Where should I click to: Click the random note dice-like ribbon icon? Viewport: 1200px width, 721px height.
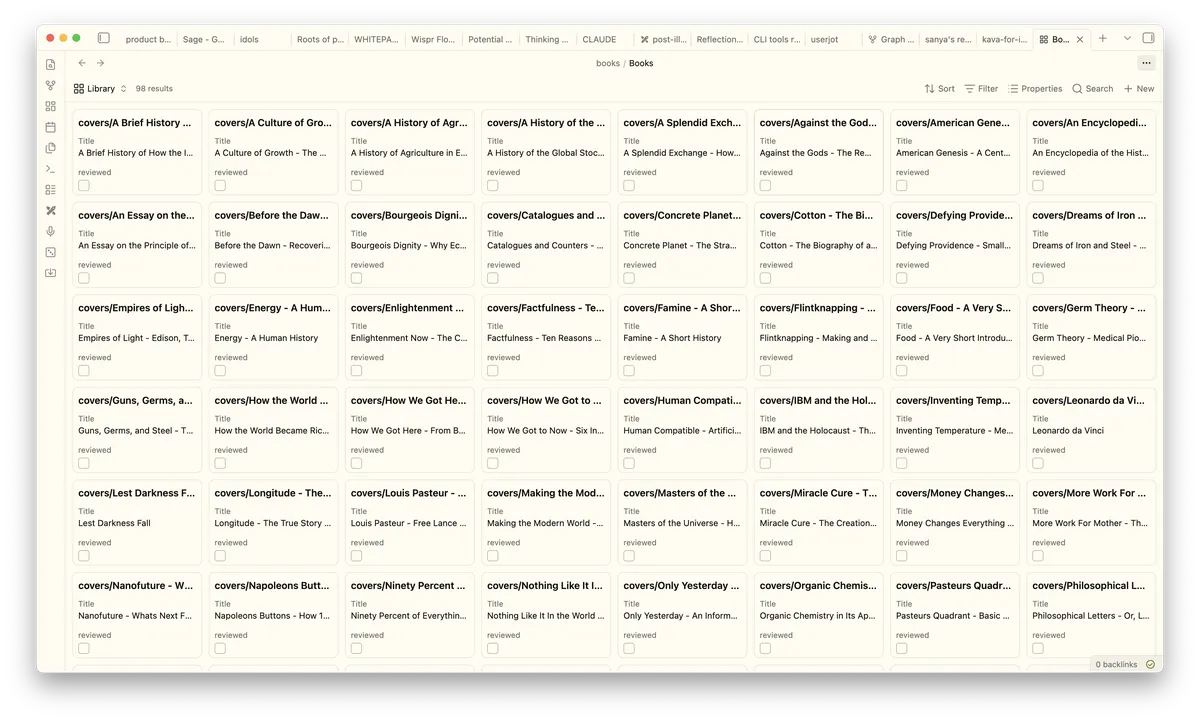click(x=51, y=252)
